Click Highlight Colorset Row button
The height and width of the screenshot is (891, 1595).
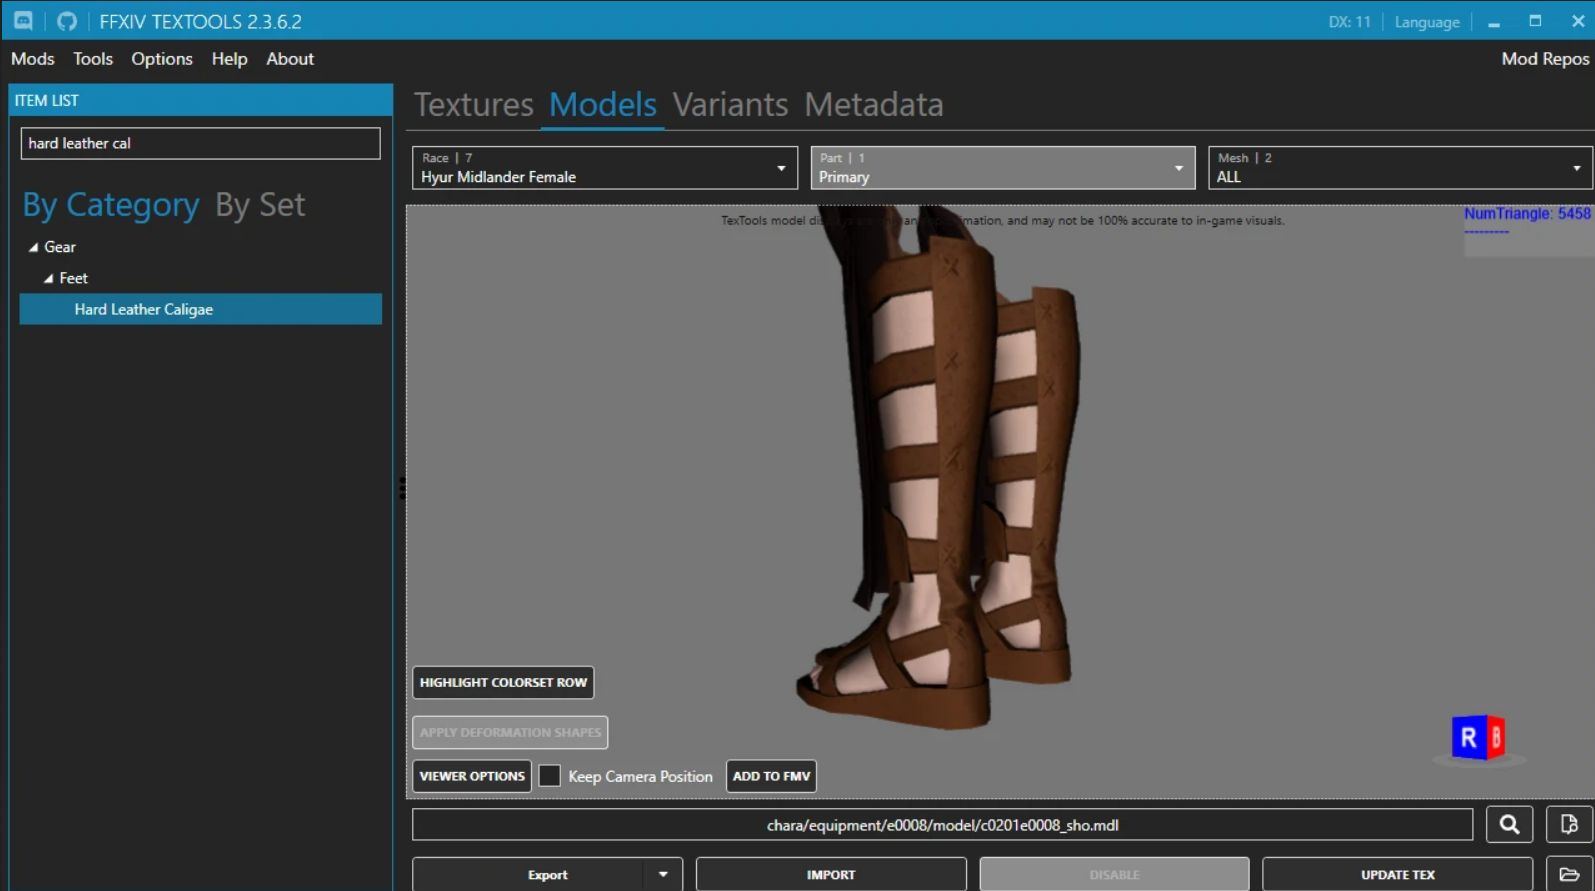coord(503,682)
